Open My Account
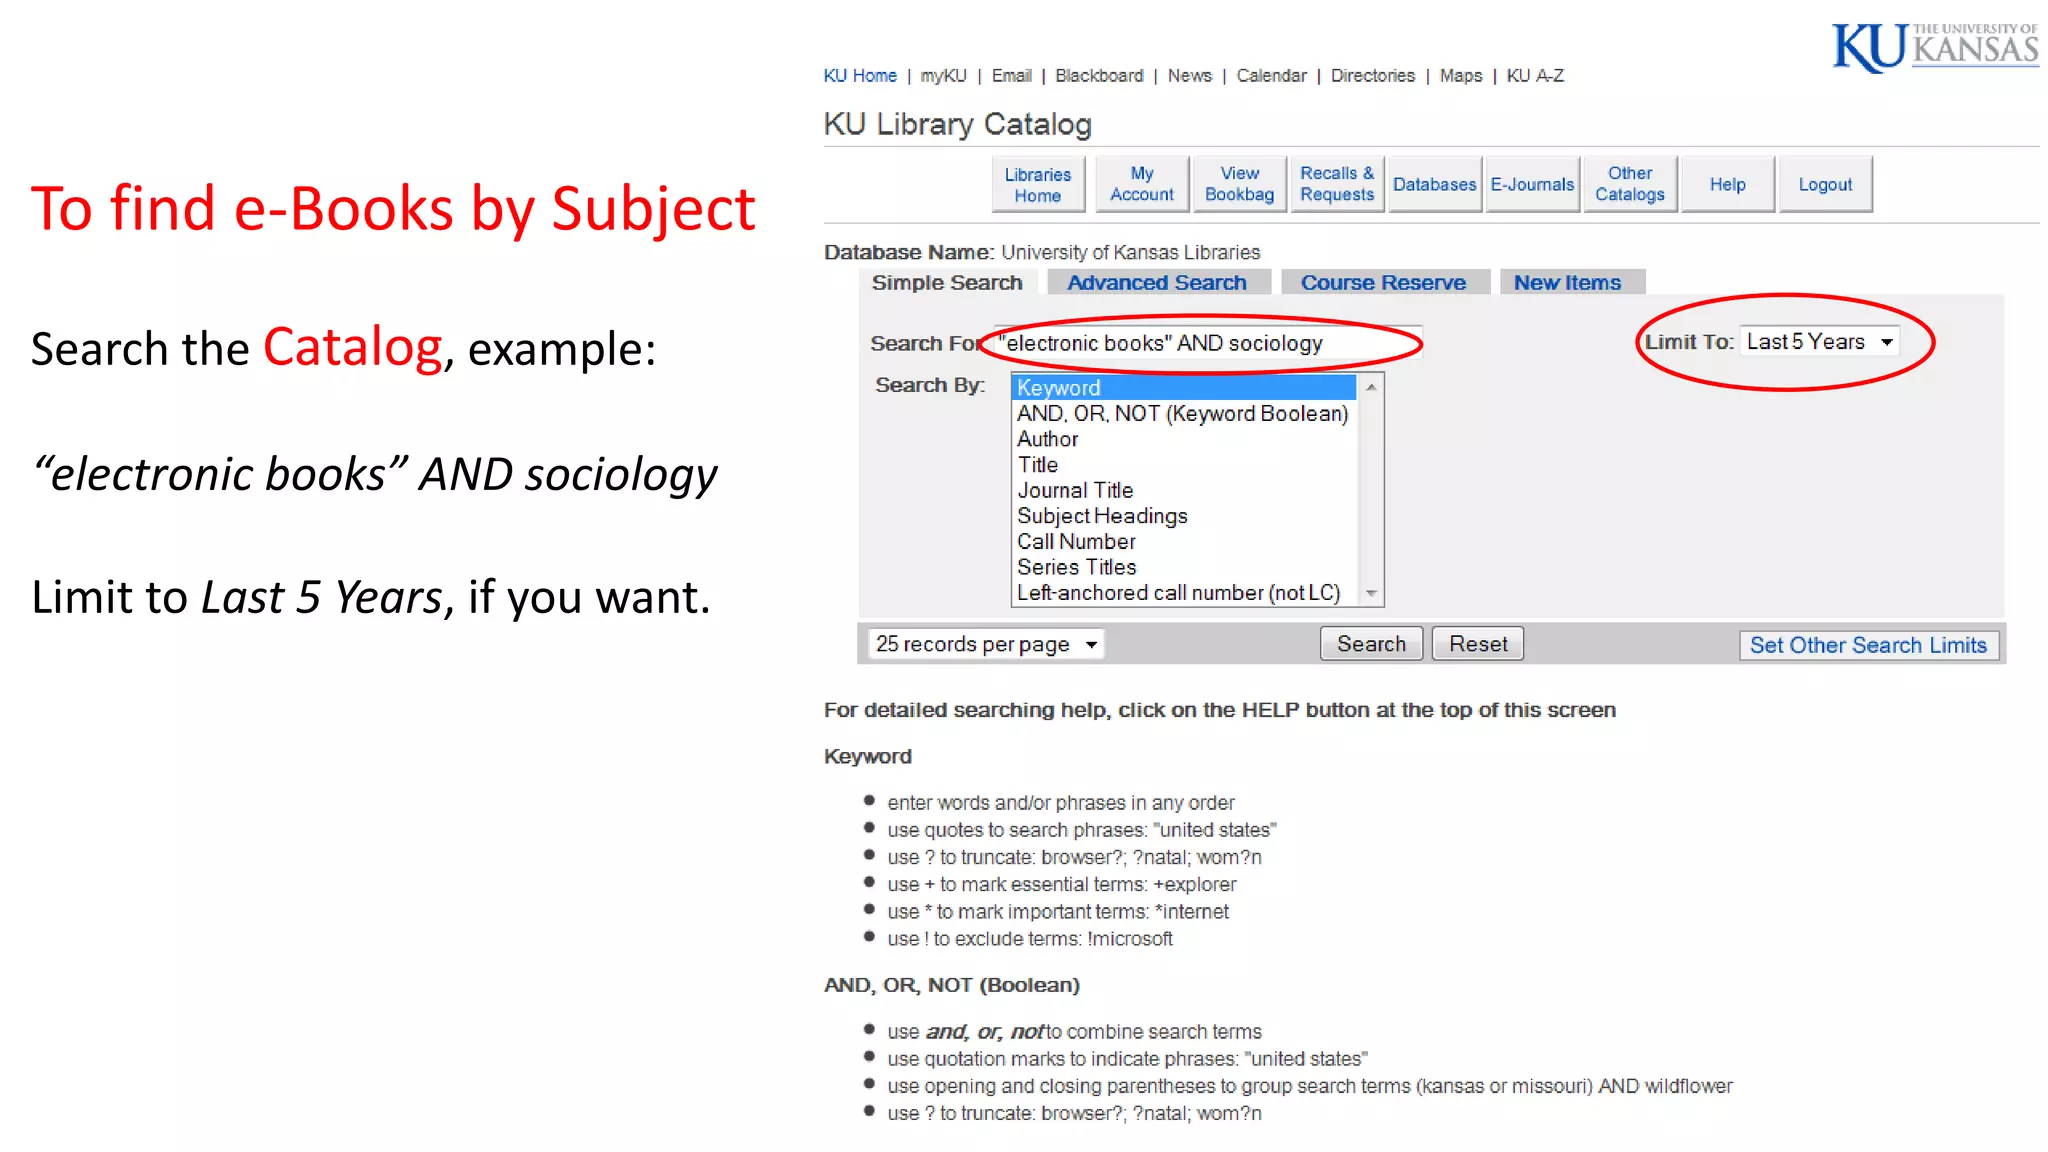The height and width of the screenshot is (1152, 2048). point(1142,184)
